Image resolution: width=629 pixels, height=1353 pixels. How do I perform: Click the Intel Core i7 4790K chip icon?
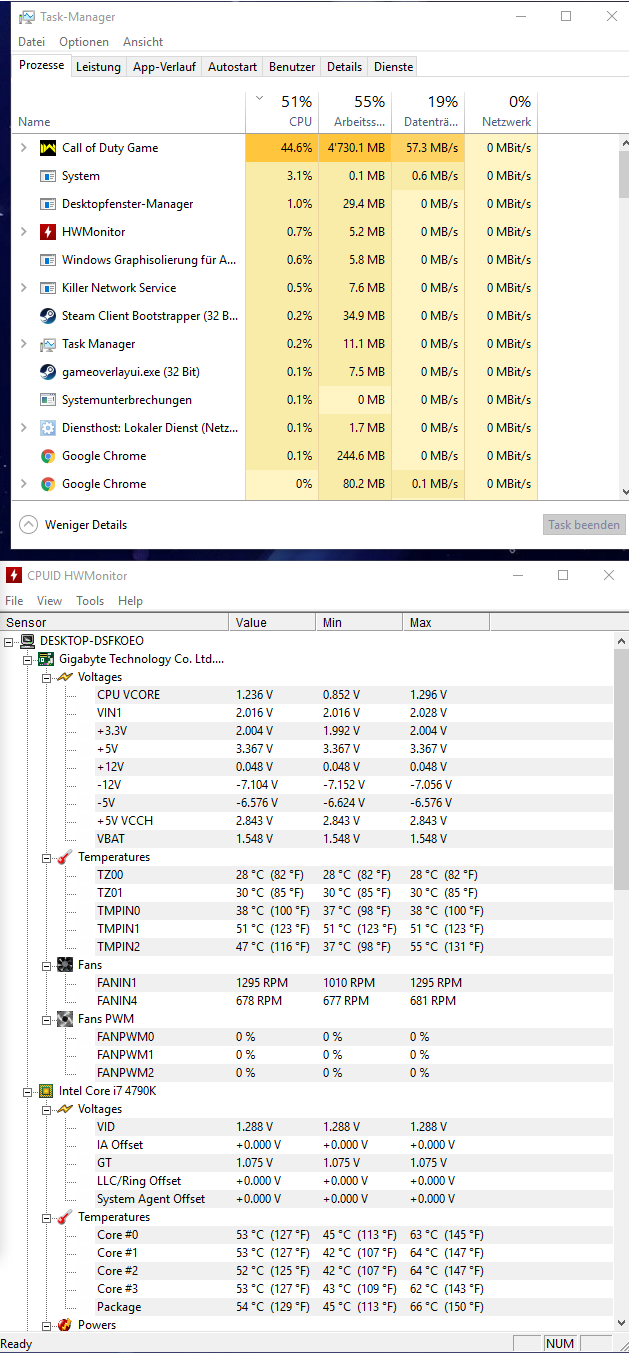tap(46, 1091)
